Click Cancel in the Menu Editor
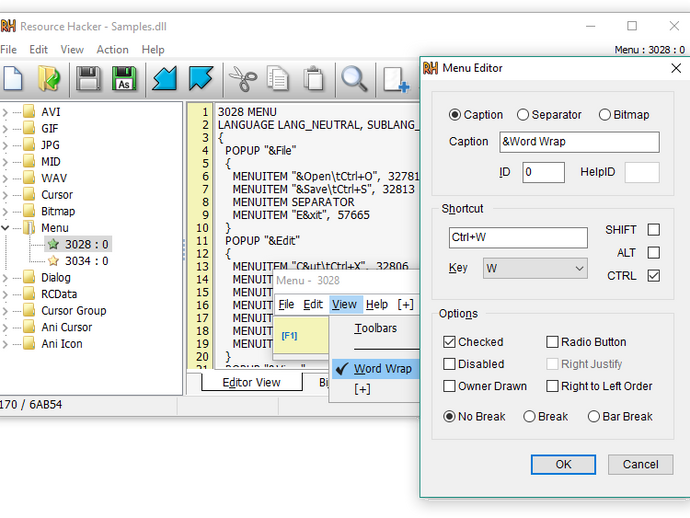The image size is (690, 518). [x=640, y=464]
